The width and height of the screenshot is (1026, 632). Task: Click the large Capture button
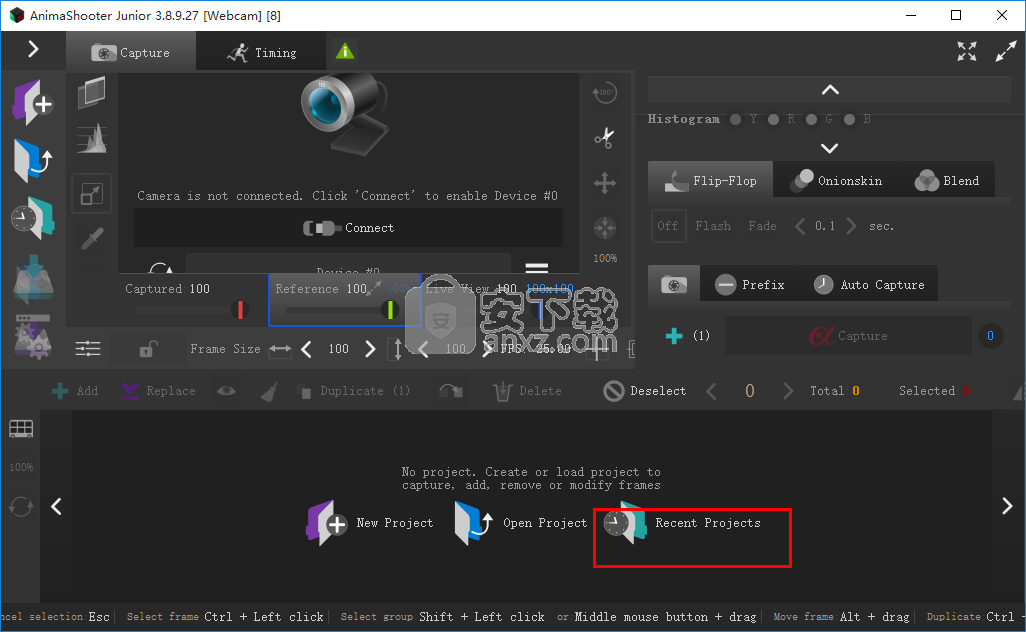click(848, 336)
